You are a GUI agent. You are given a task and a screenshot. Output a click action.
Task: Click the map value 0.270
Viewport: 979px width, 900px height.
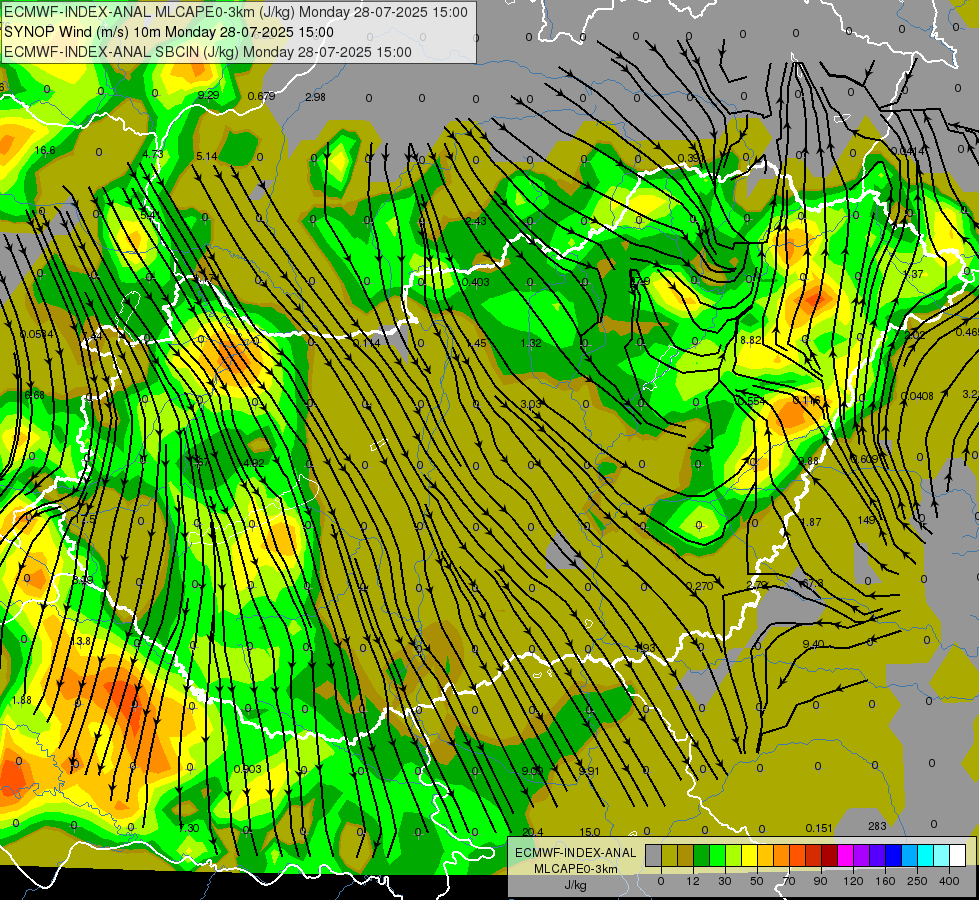click(x=699, y=586)
